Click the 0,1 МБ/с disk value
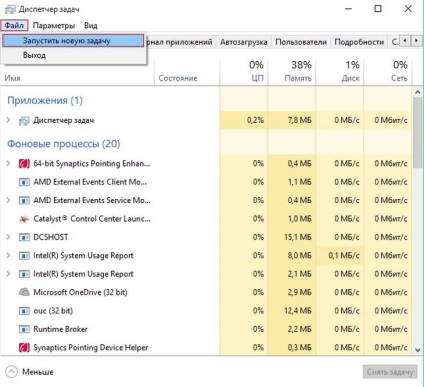The width and height of the screenshot is (424, 387). [x=344, y=256]
